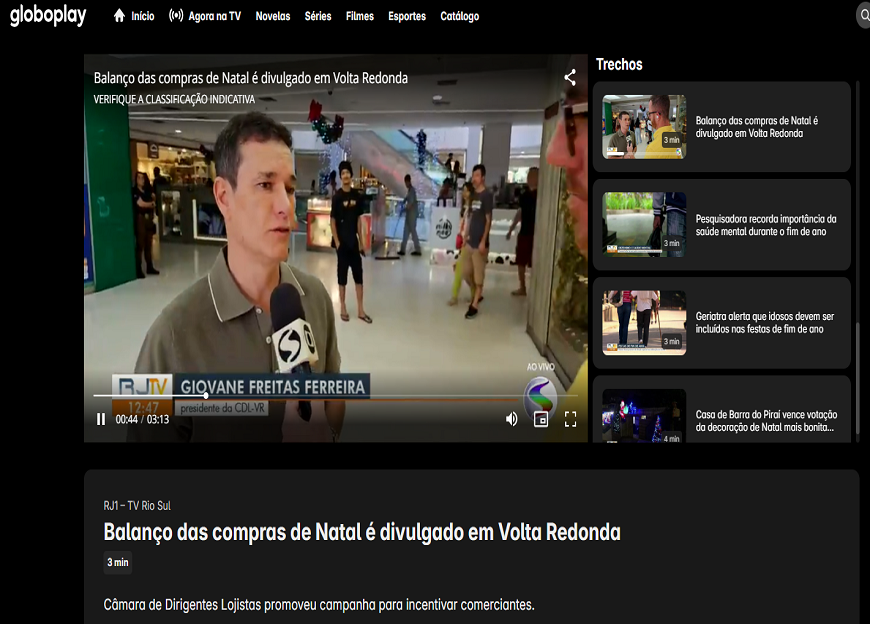The width and height of the screenshot is (870, 624).
Task: Share the video with the share icon
Action: [x=570, y=77]
